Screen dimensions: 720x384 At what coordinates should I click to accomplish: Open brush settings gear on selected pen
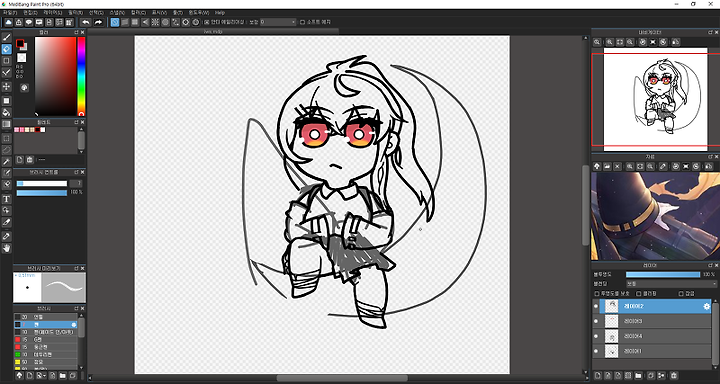[x=74, y=324]
